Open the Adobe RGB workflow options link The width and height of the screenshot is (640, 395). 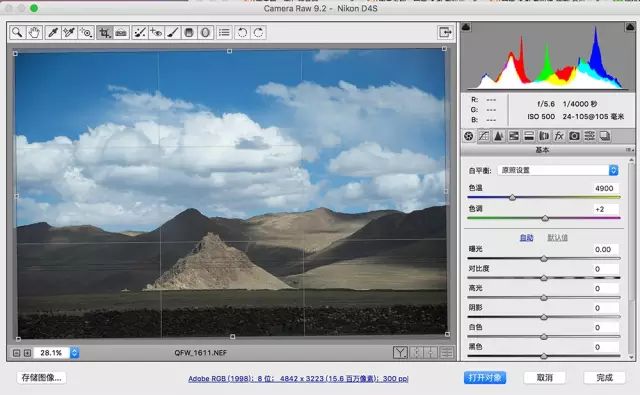298,379
